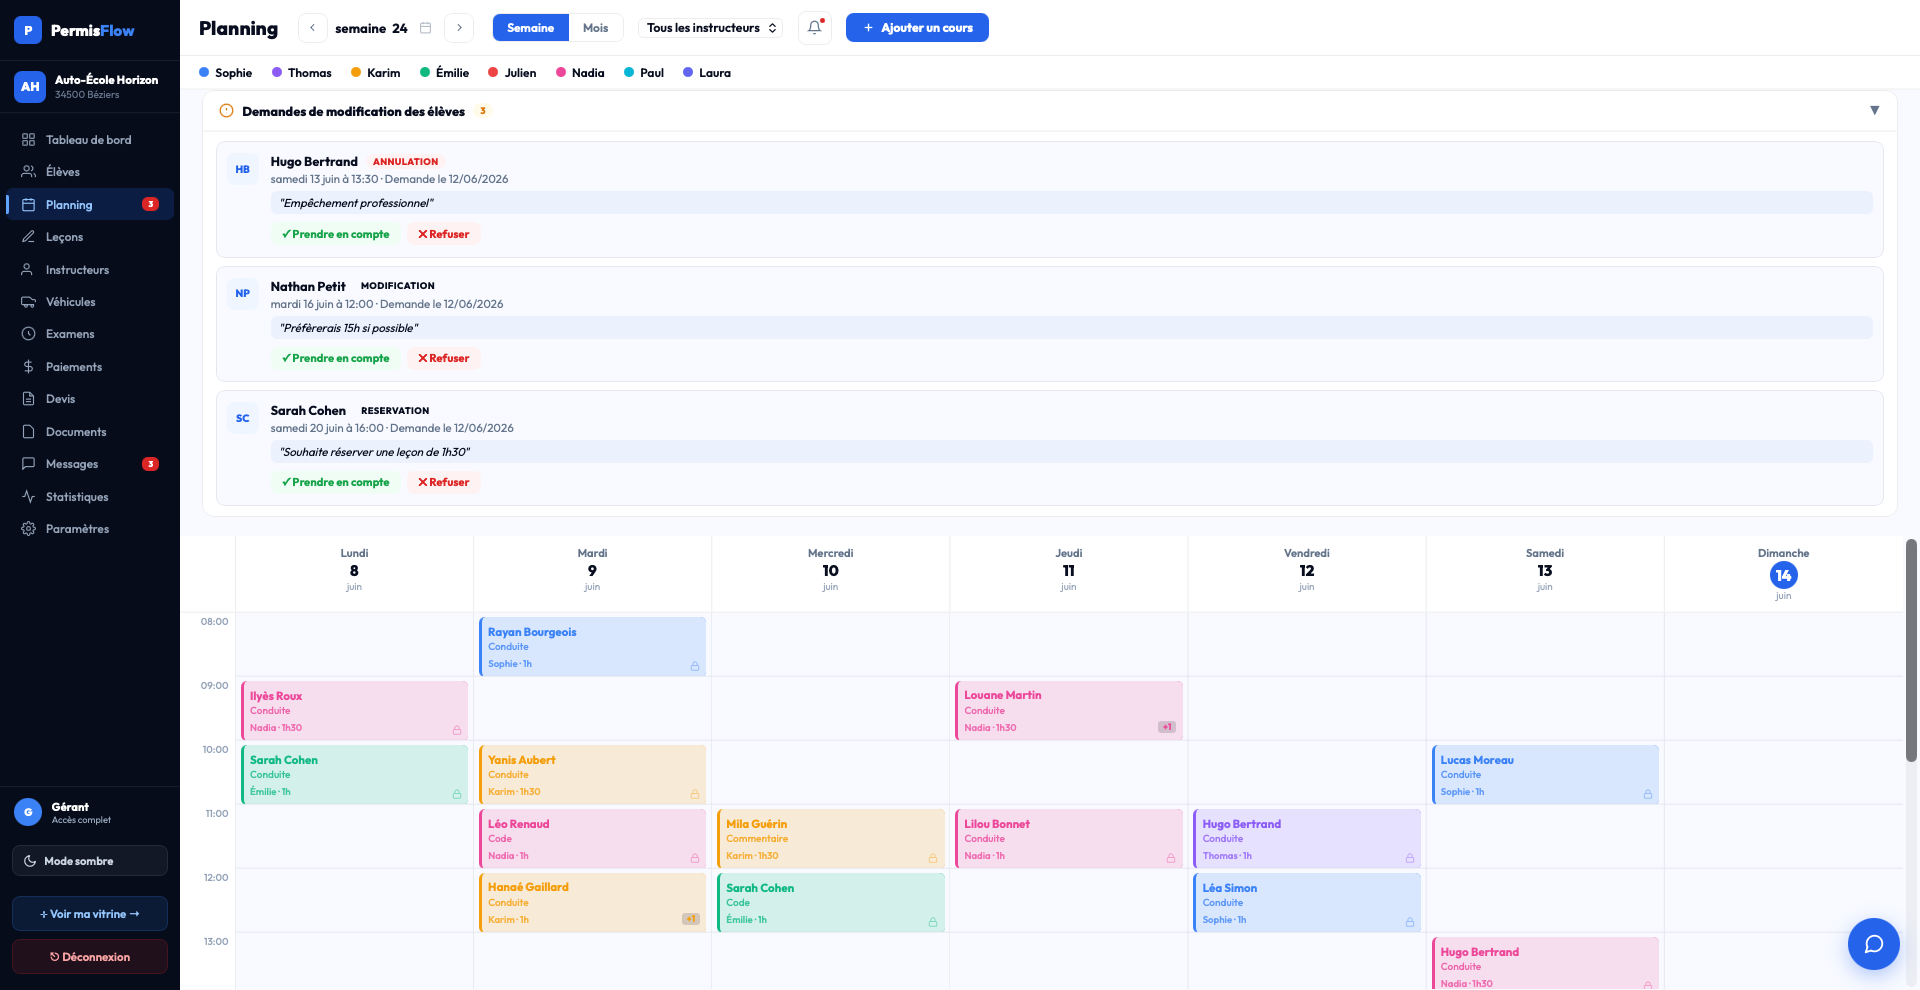Click the Examens clock icon
1920x990 pixels.
tap(28, 334)
